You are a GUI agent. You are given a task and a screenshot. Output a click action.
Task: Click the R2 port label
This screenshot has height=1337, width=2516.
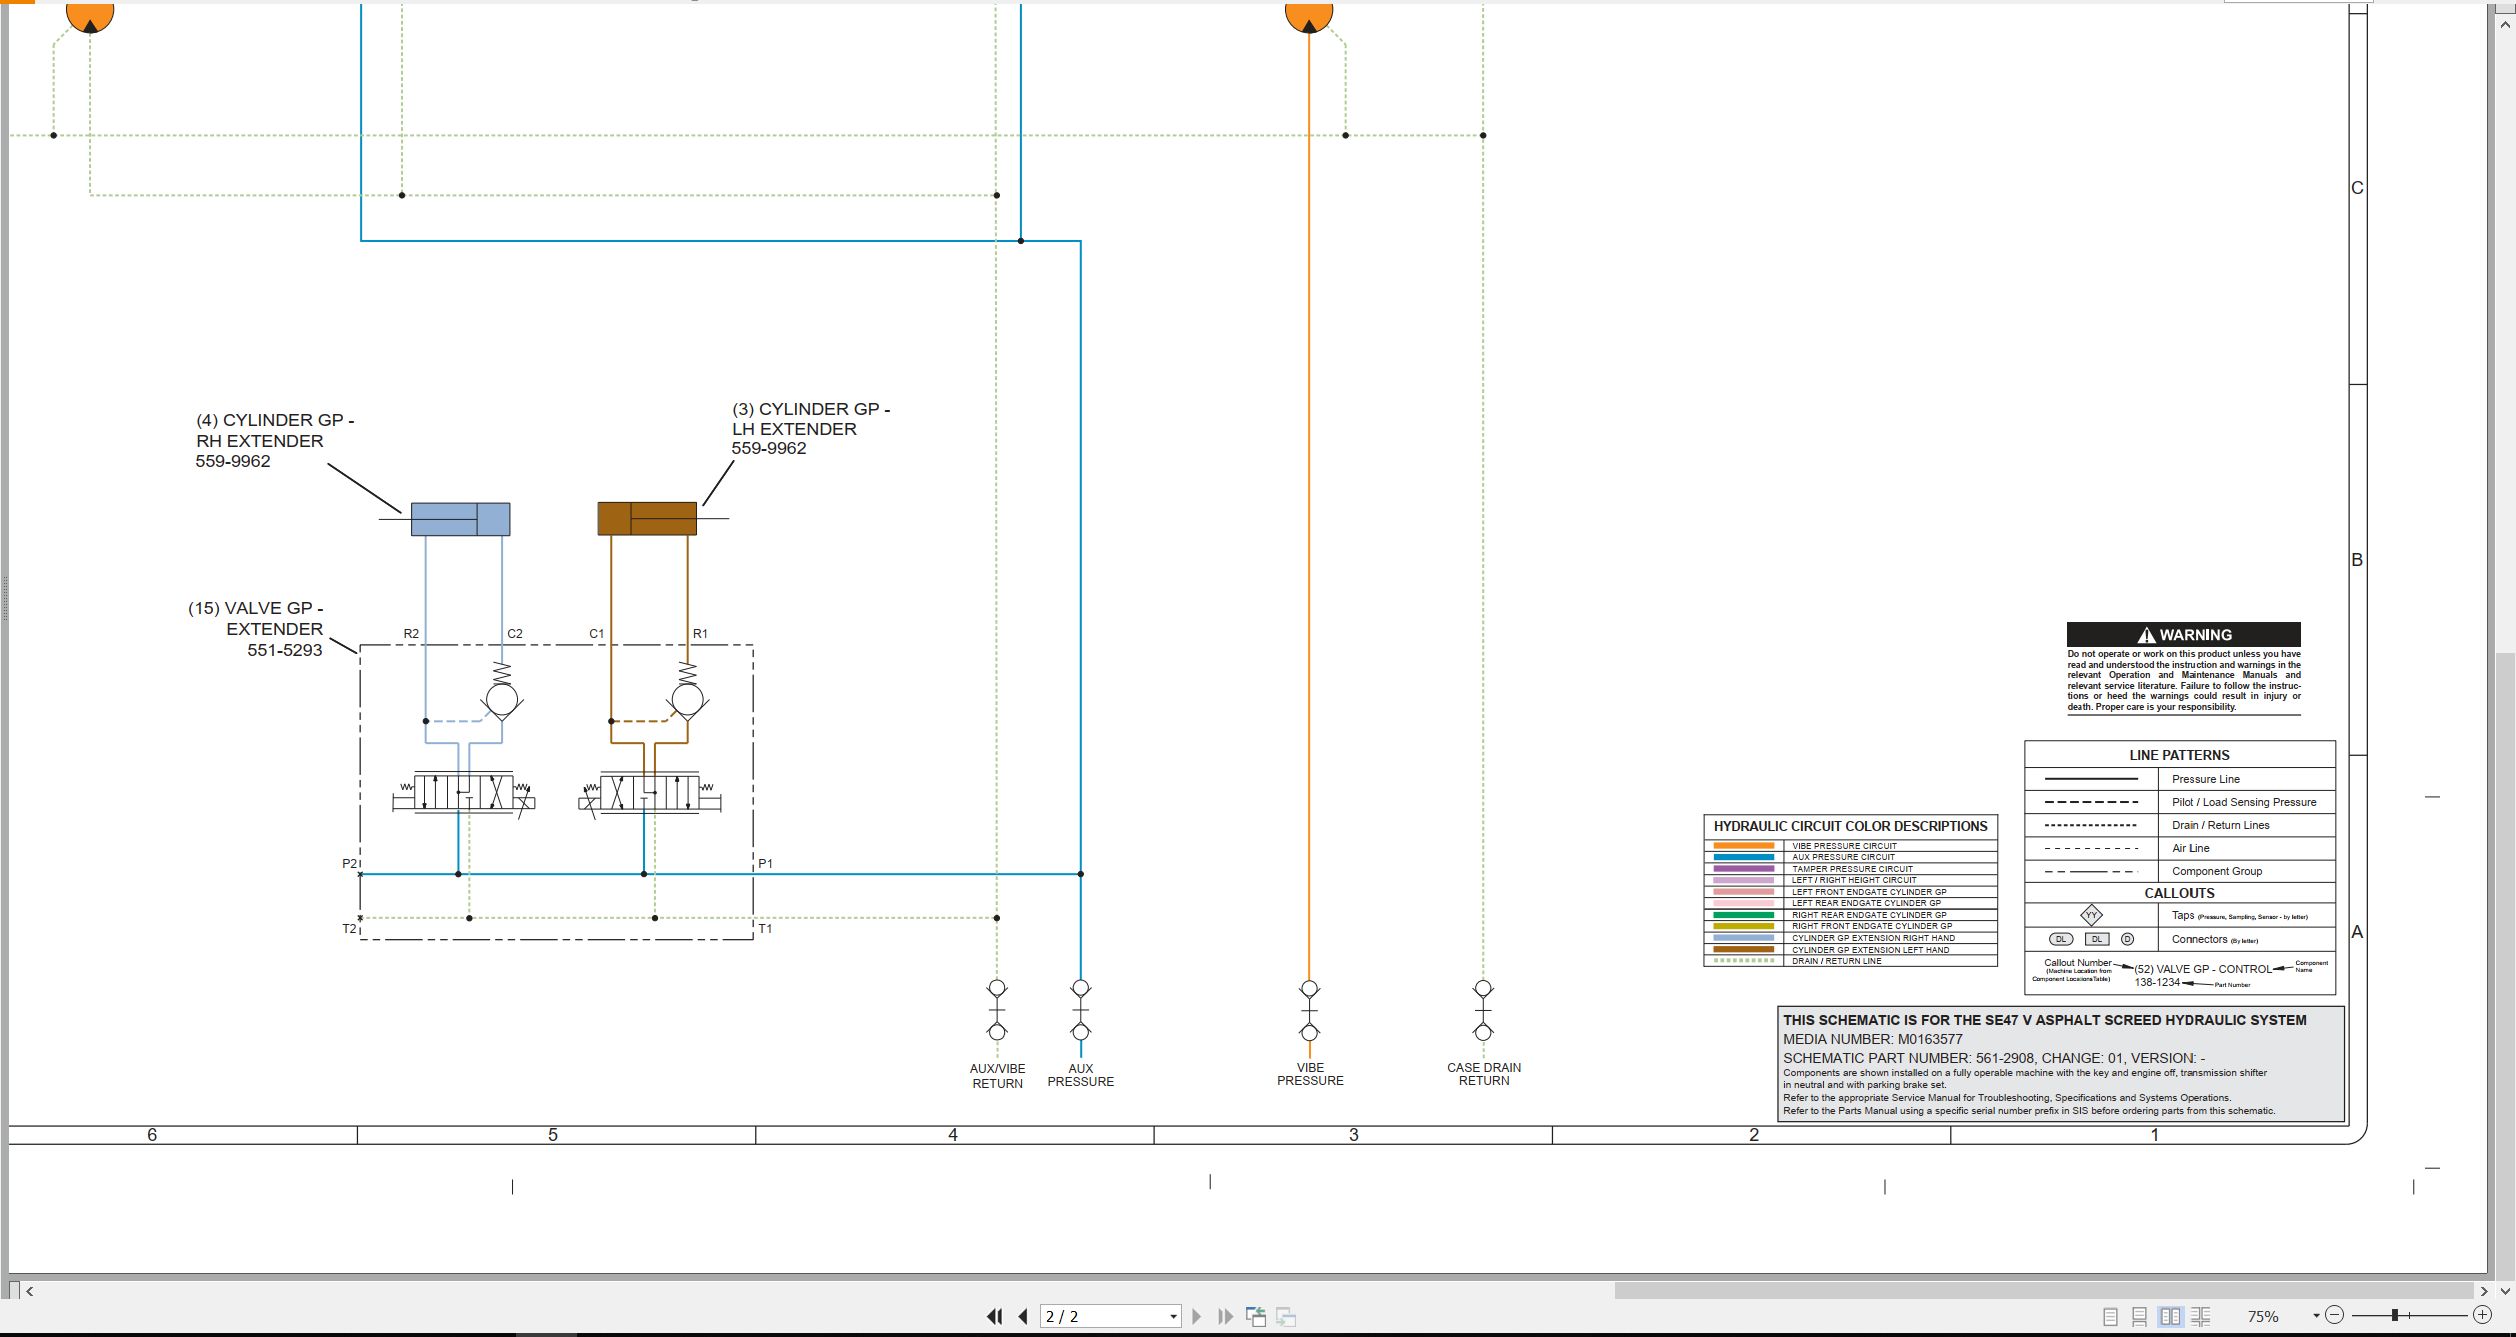click(x=411, y=633)
